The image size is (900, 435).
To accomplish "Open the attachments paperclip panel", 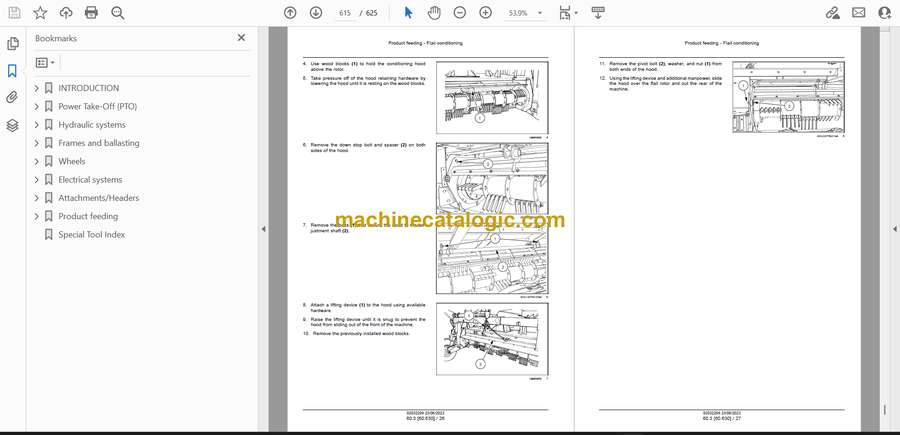I will 13,98.
